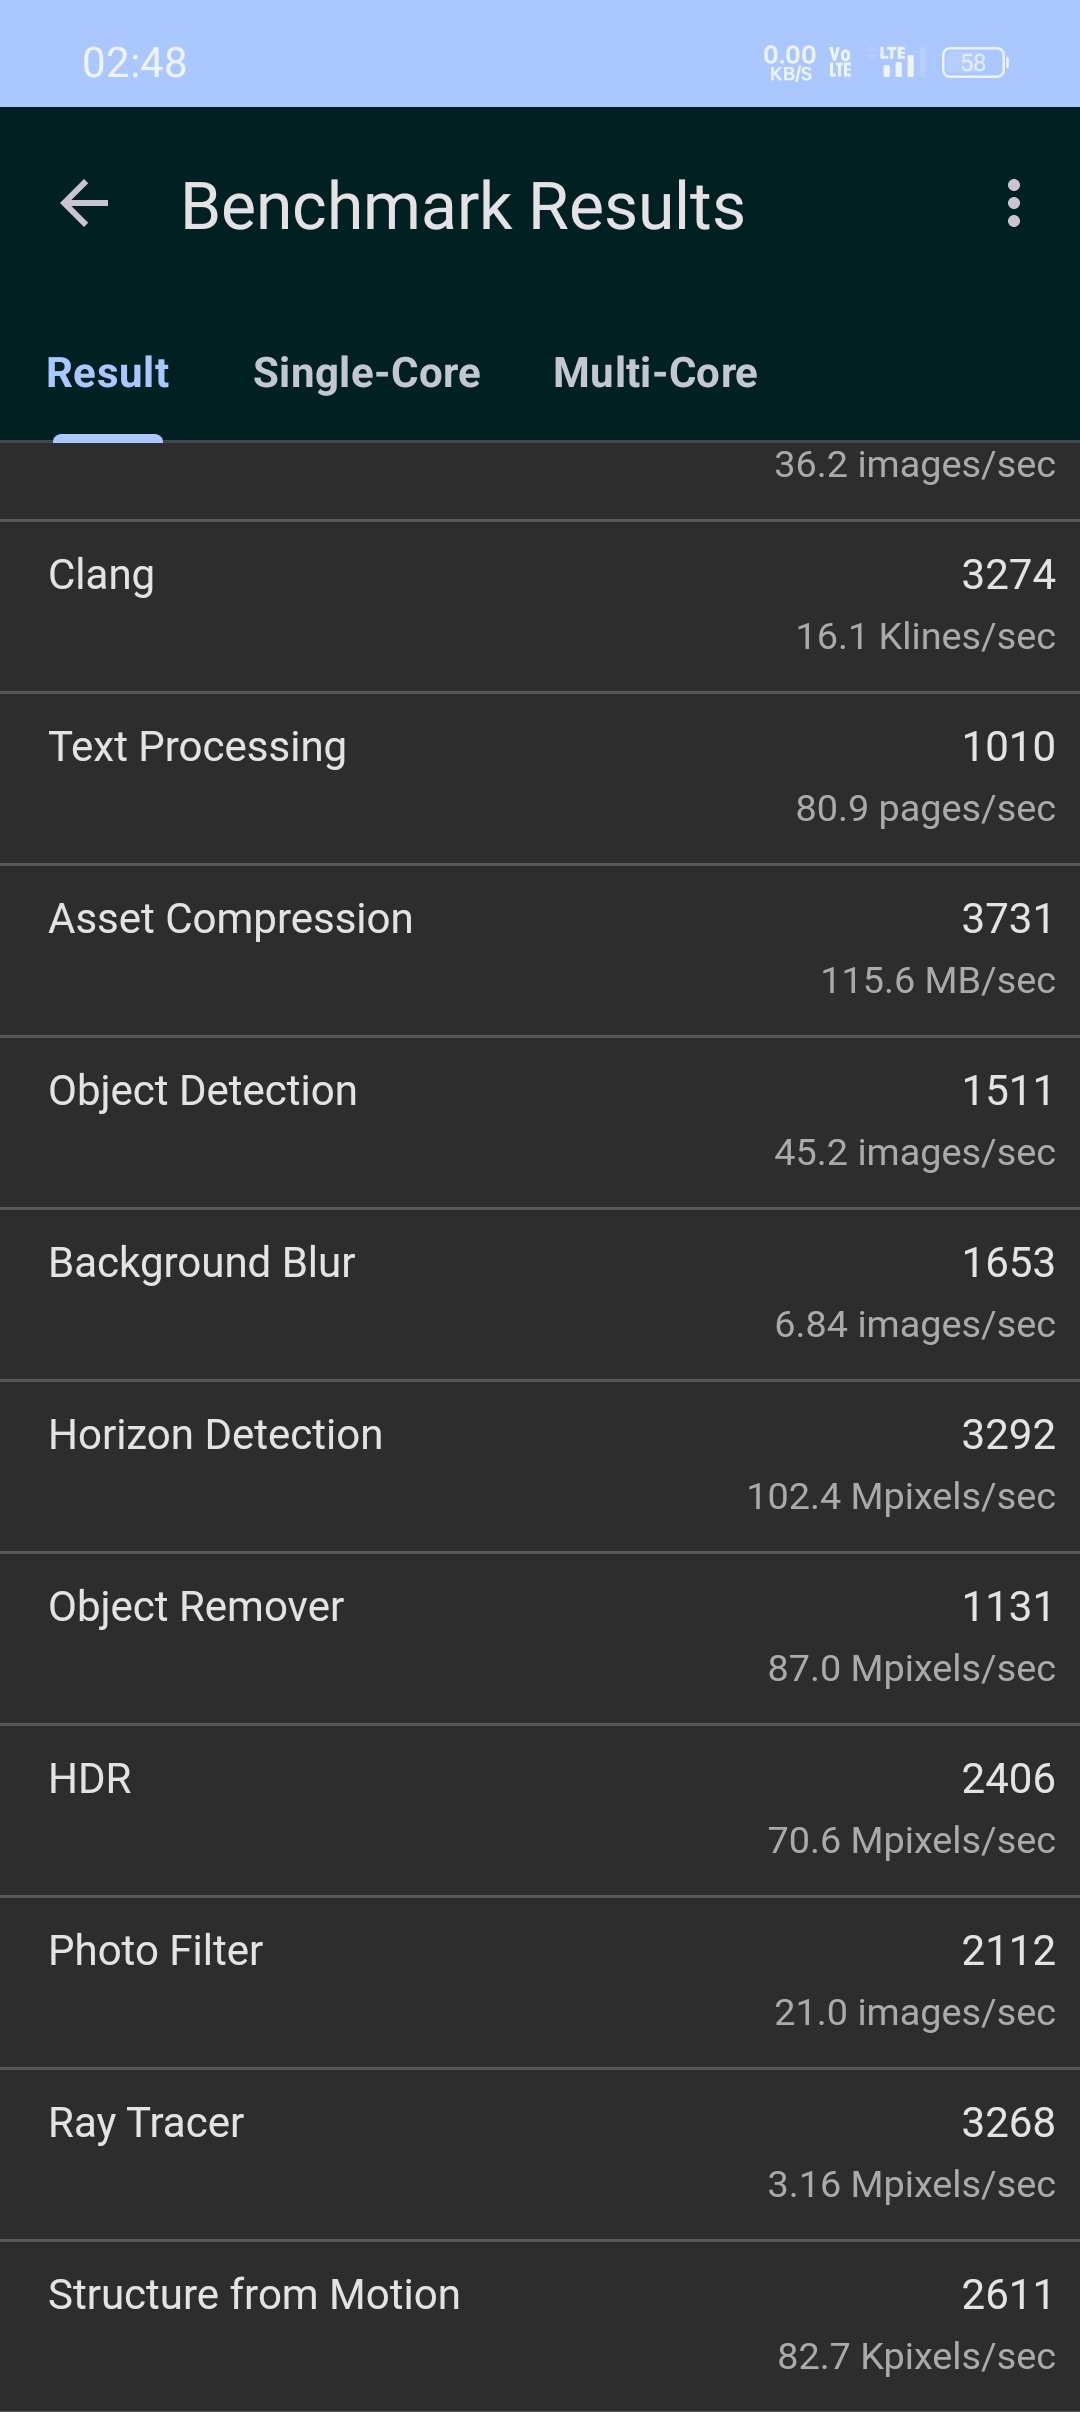Image resolution: width=1080 pixels, height=2412 pixels.
Task: Tap the back arrow icon
Action: 84,204
